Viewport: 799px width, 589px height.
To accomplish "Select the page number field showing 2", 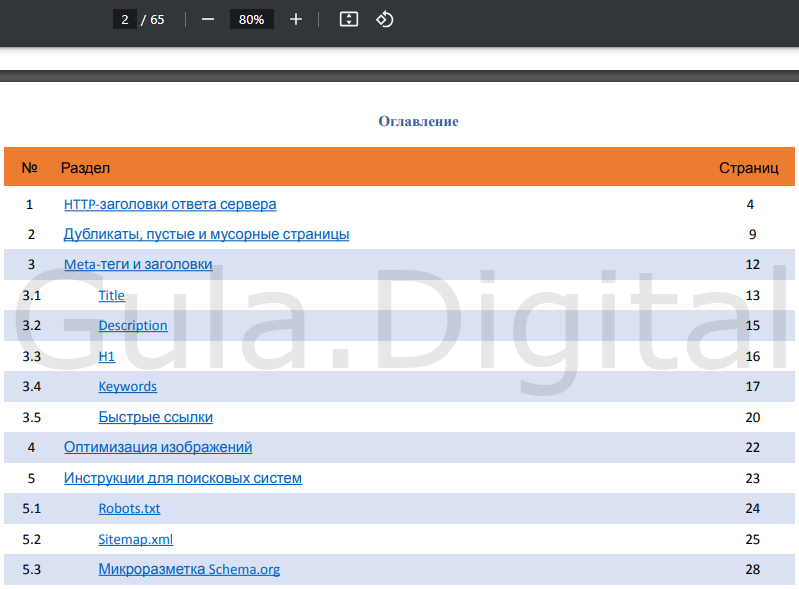I will click(x=125, y=19).
